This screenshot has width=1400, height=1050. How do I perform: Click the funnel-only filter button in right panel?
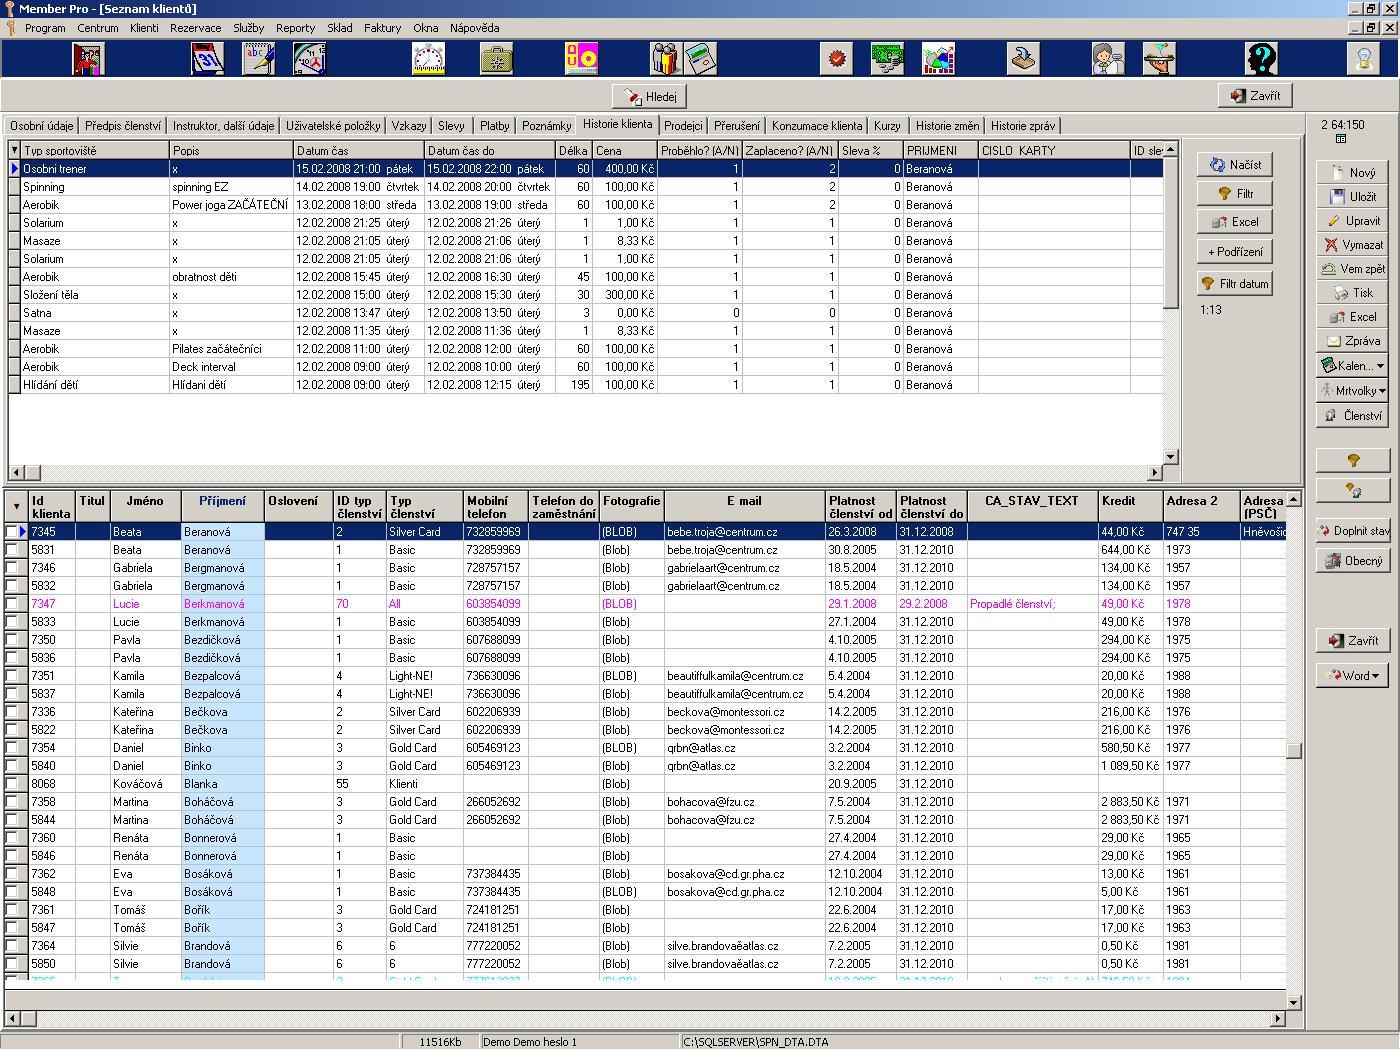[x=1352, y=461]
